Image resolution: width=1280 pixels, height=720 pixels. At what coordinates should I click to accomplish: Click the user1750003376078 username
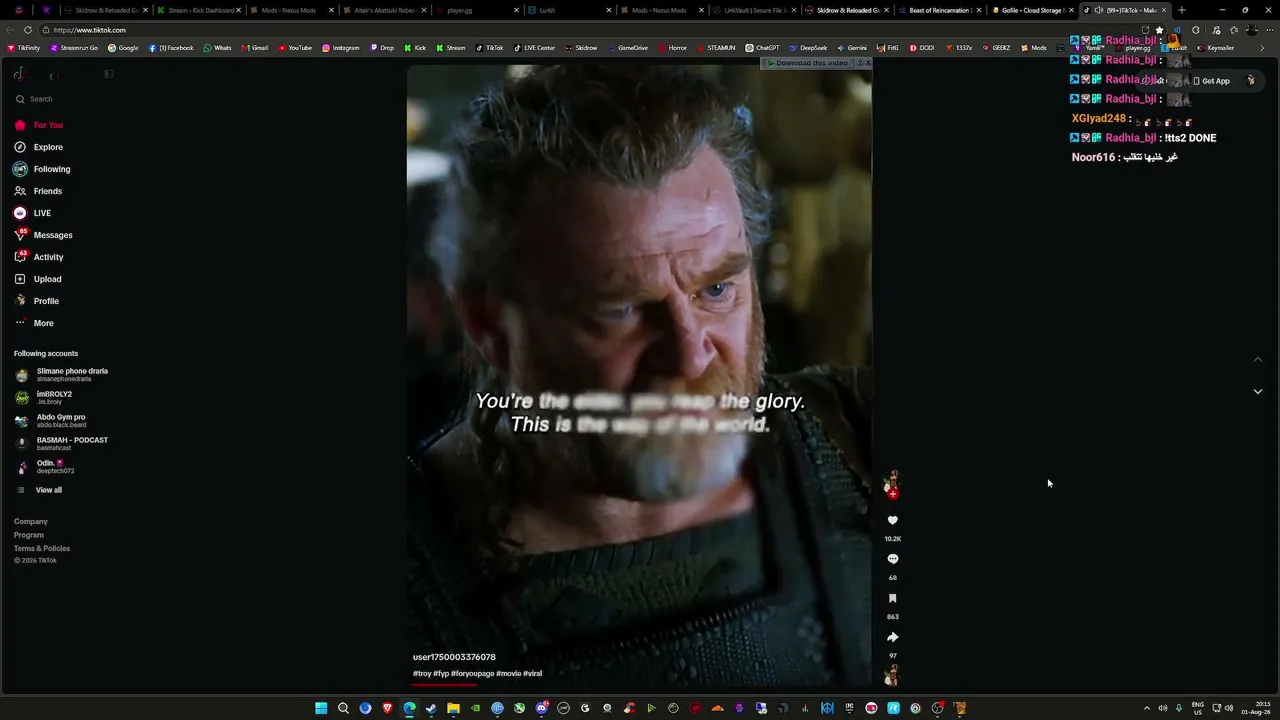(x=454, y=657)
